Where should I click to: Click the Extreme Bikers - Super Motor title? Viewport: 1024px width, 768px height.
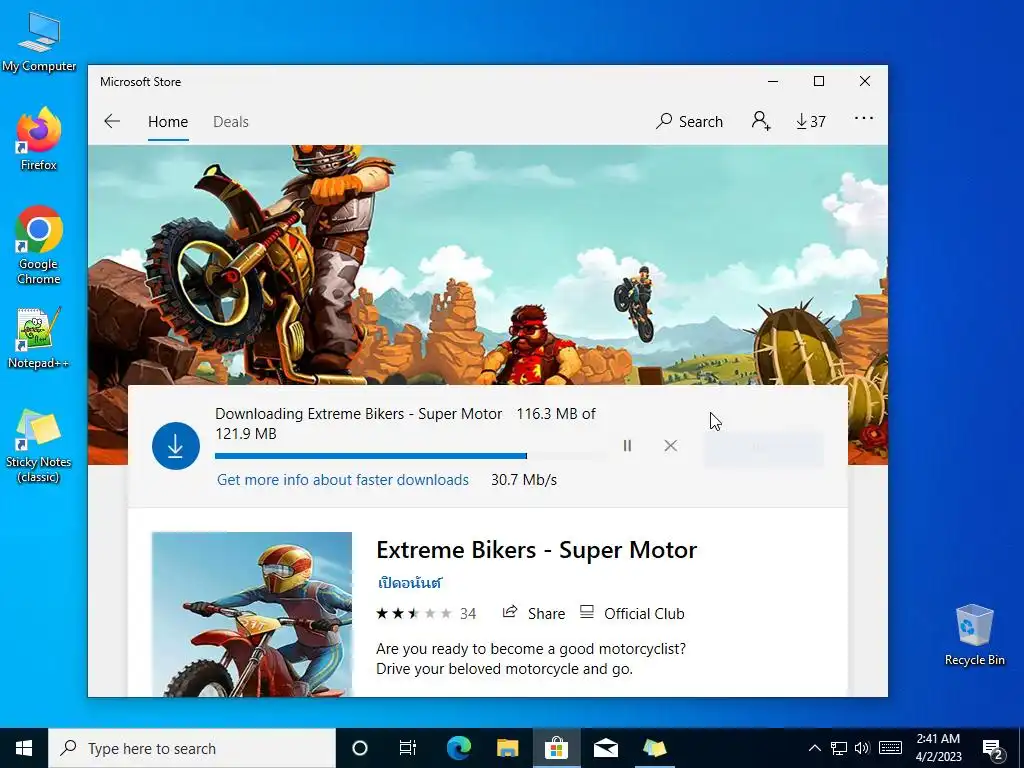537,550
